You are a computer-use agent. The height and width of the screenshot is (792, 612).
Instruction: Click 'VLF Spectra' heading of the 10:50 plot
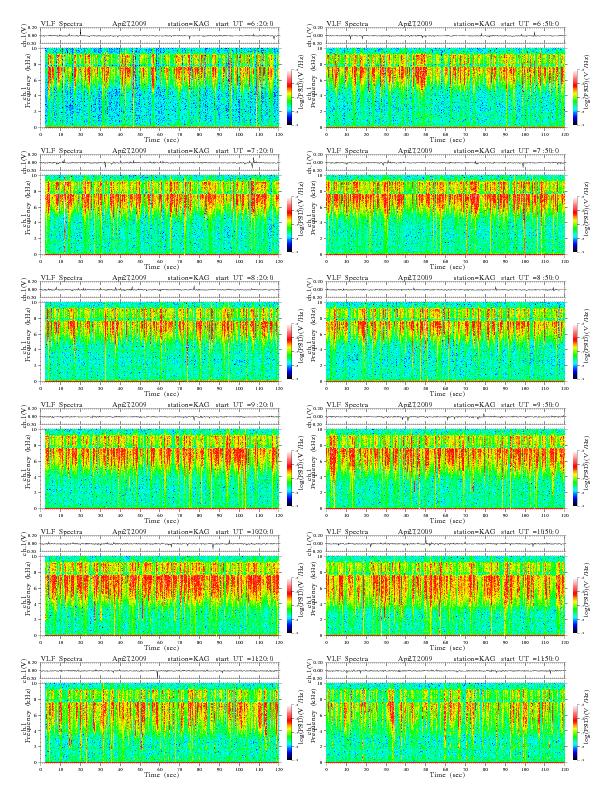pyautogui.click(x=347, y=532)
